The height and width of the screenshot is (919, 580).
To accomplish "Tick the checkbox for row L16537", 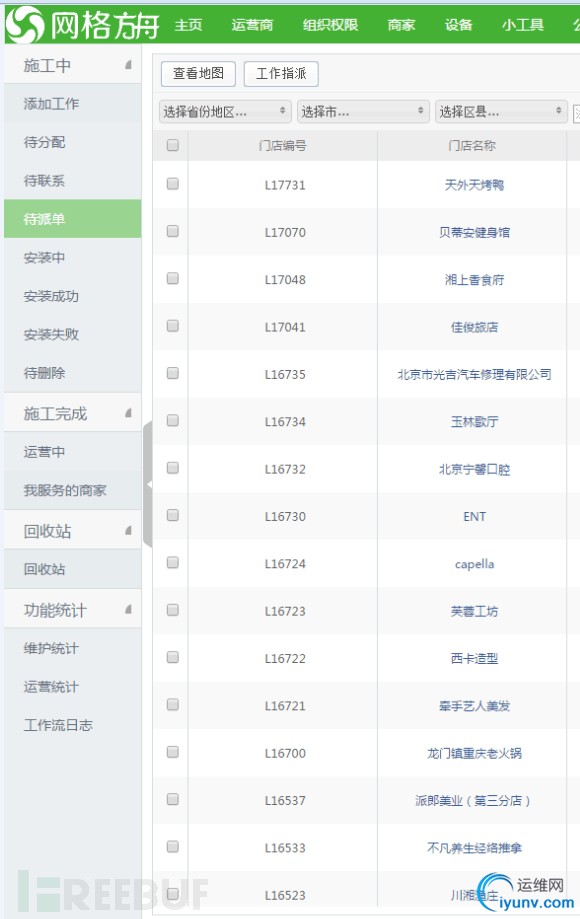I will pos(172,799).
